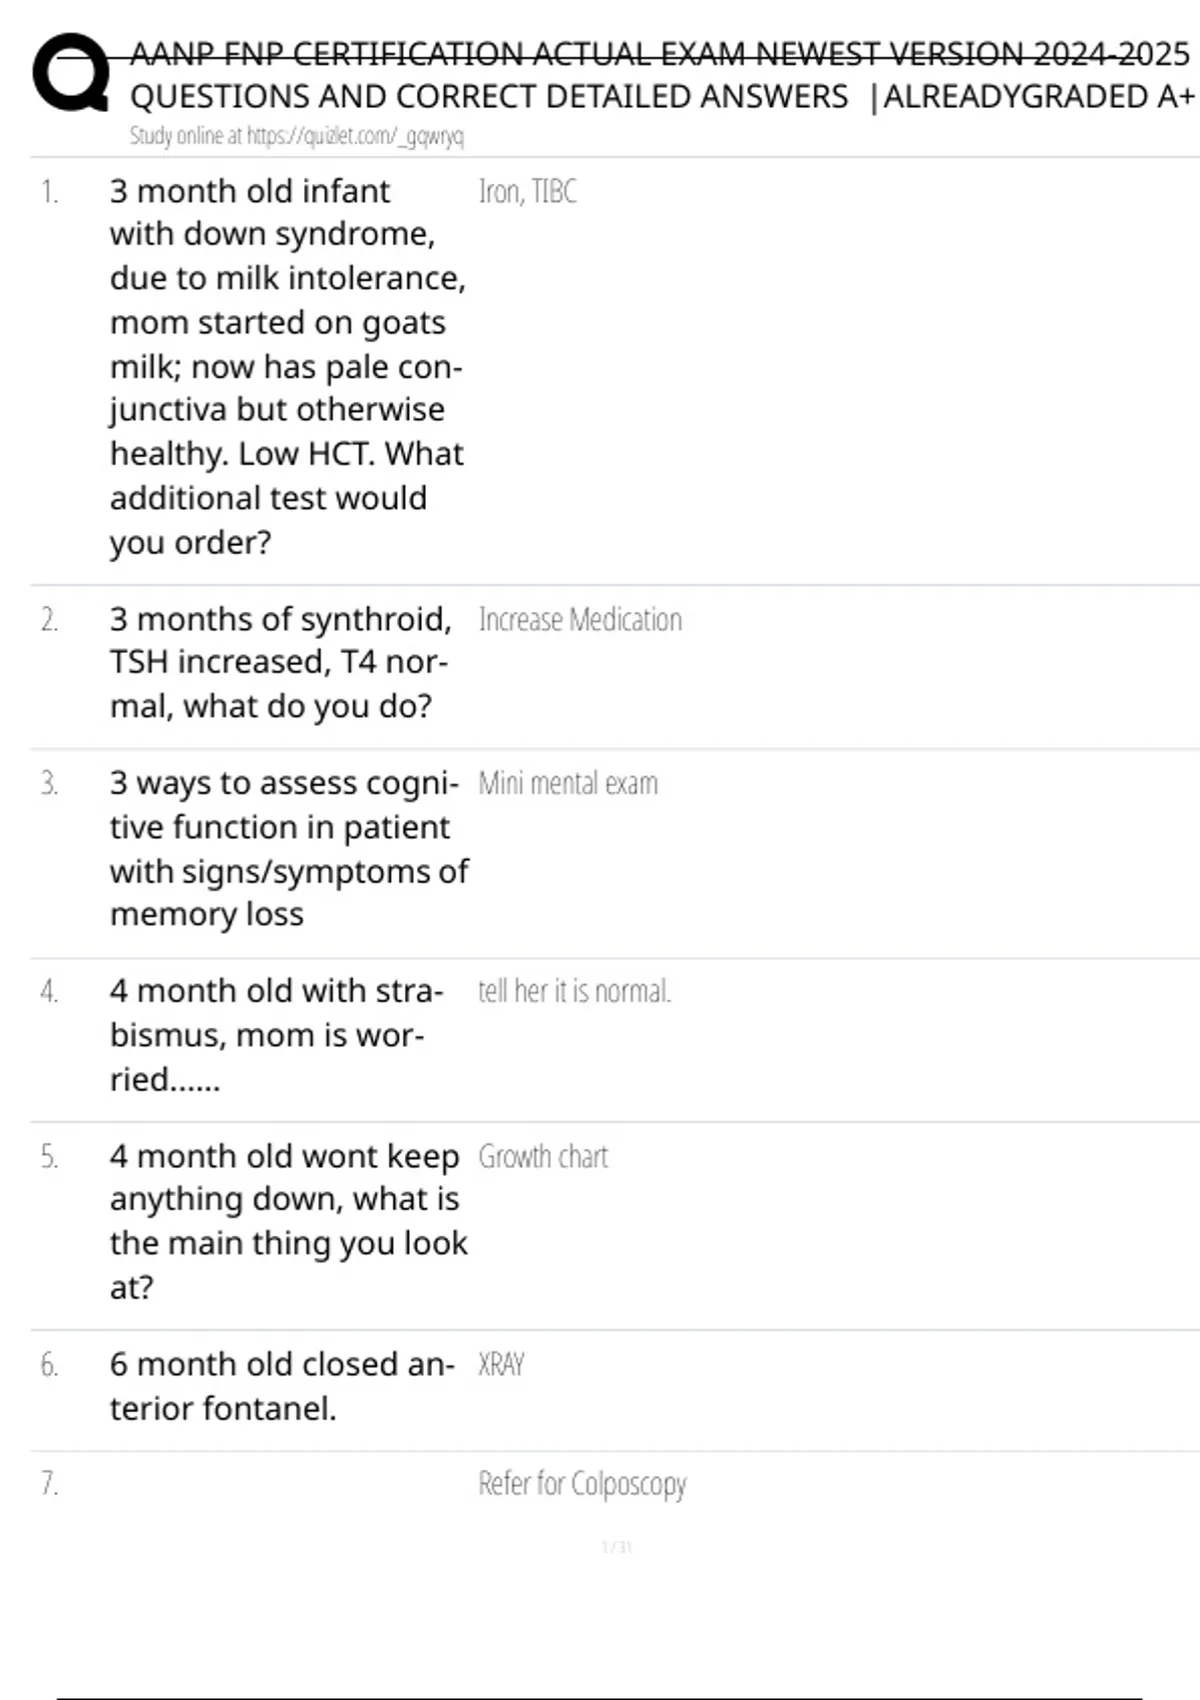Click the 'Increase Medication' answer
1200x1700 pixels.
coord(580,620)
